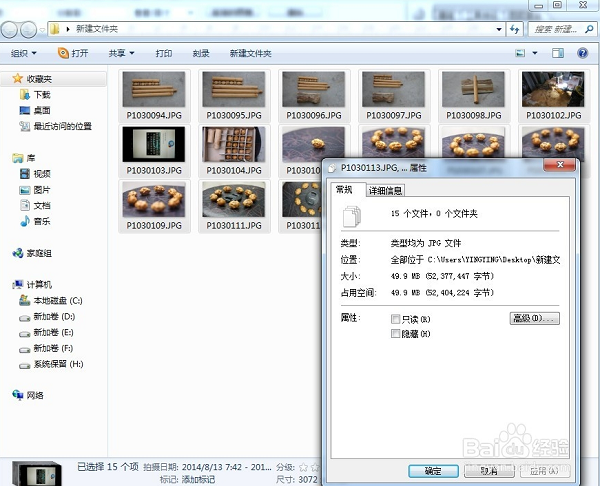
Task: Open the view options dropdown arrow
Action: (x=535, y=53)
